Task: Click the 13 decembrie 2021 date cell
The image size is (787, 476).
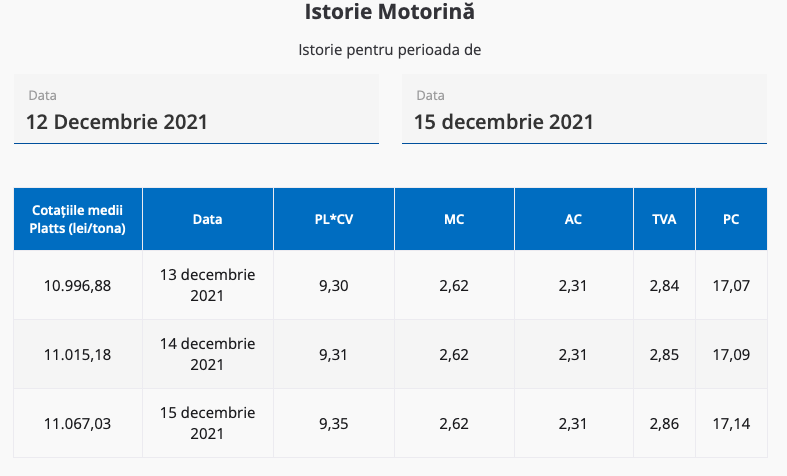Action: point(208,285)
